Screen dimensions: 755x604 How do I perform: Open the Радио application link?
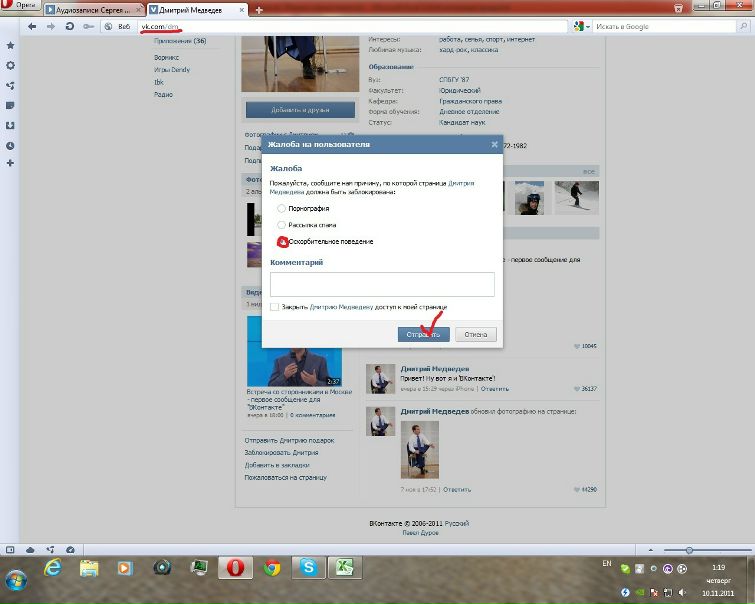(x=163, y=94)
